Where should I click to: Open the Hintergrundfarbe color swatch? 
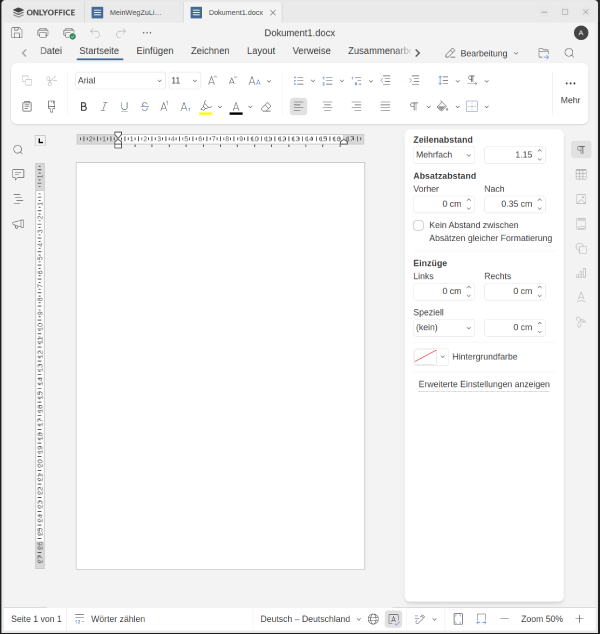click(x=426, y=356)
